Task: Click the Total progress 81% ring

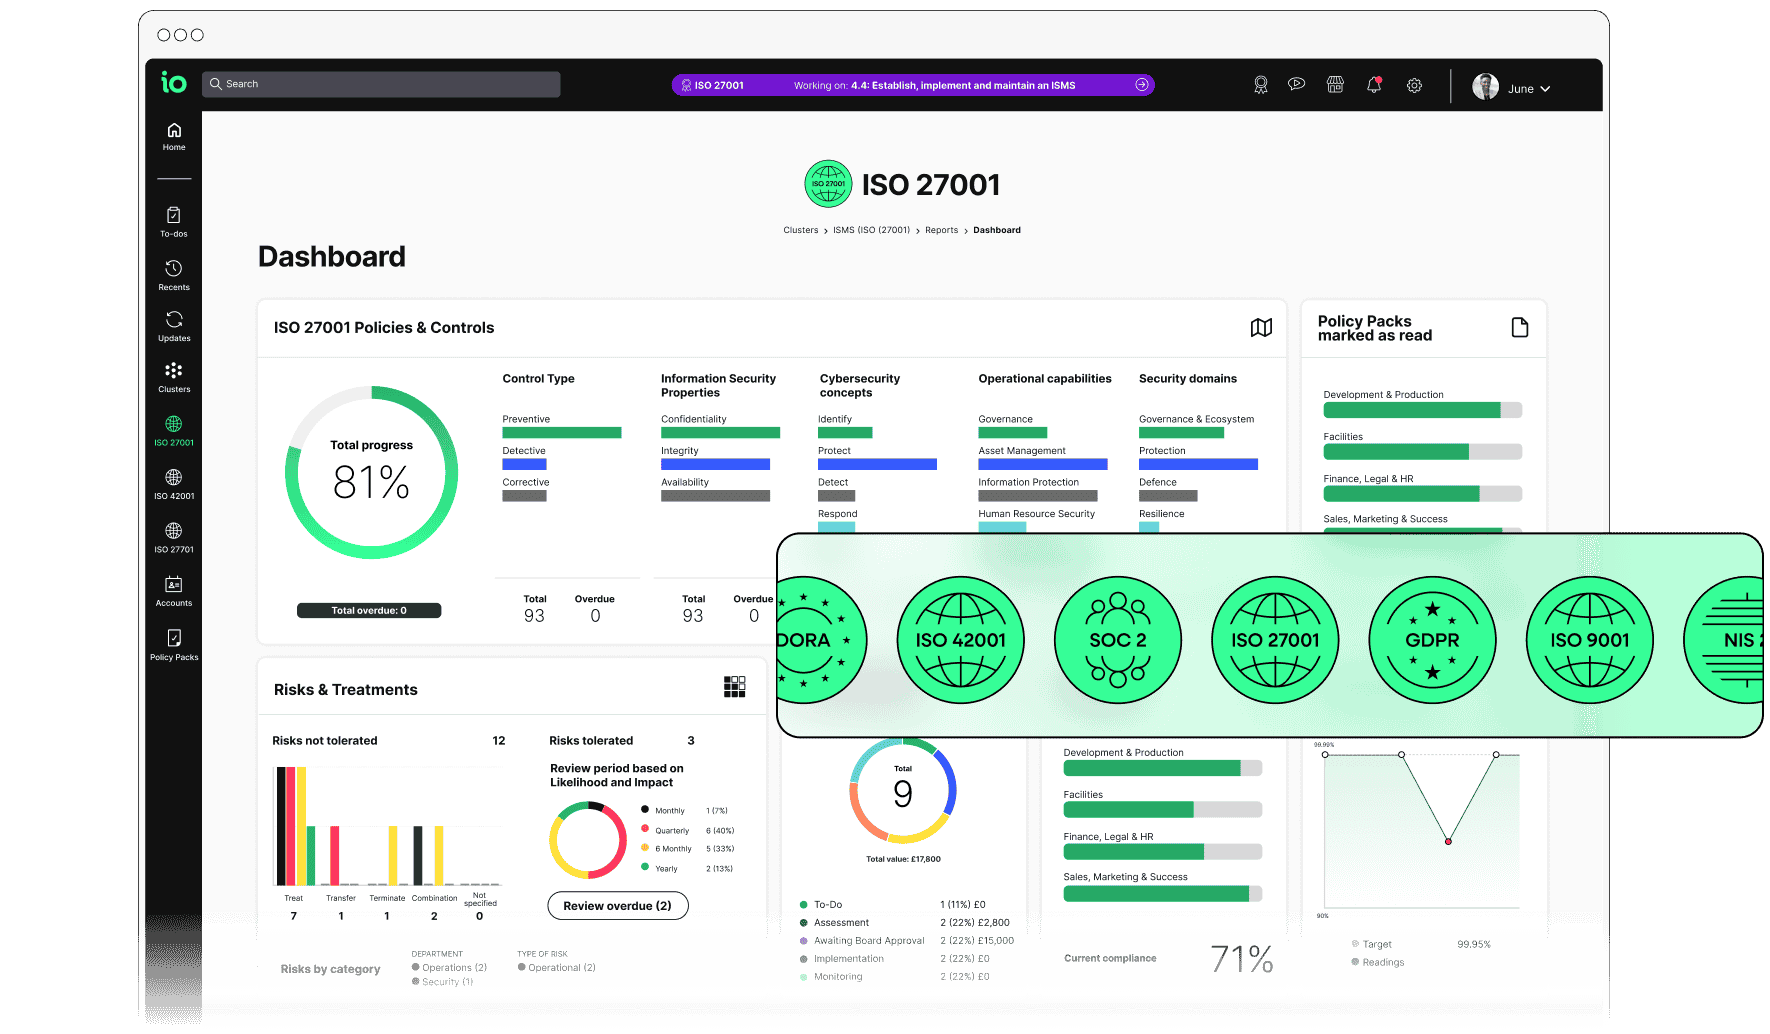Action: click(372, 472)
